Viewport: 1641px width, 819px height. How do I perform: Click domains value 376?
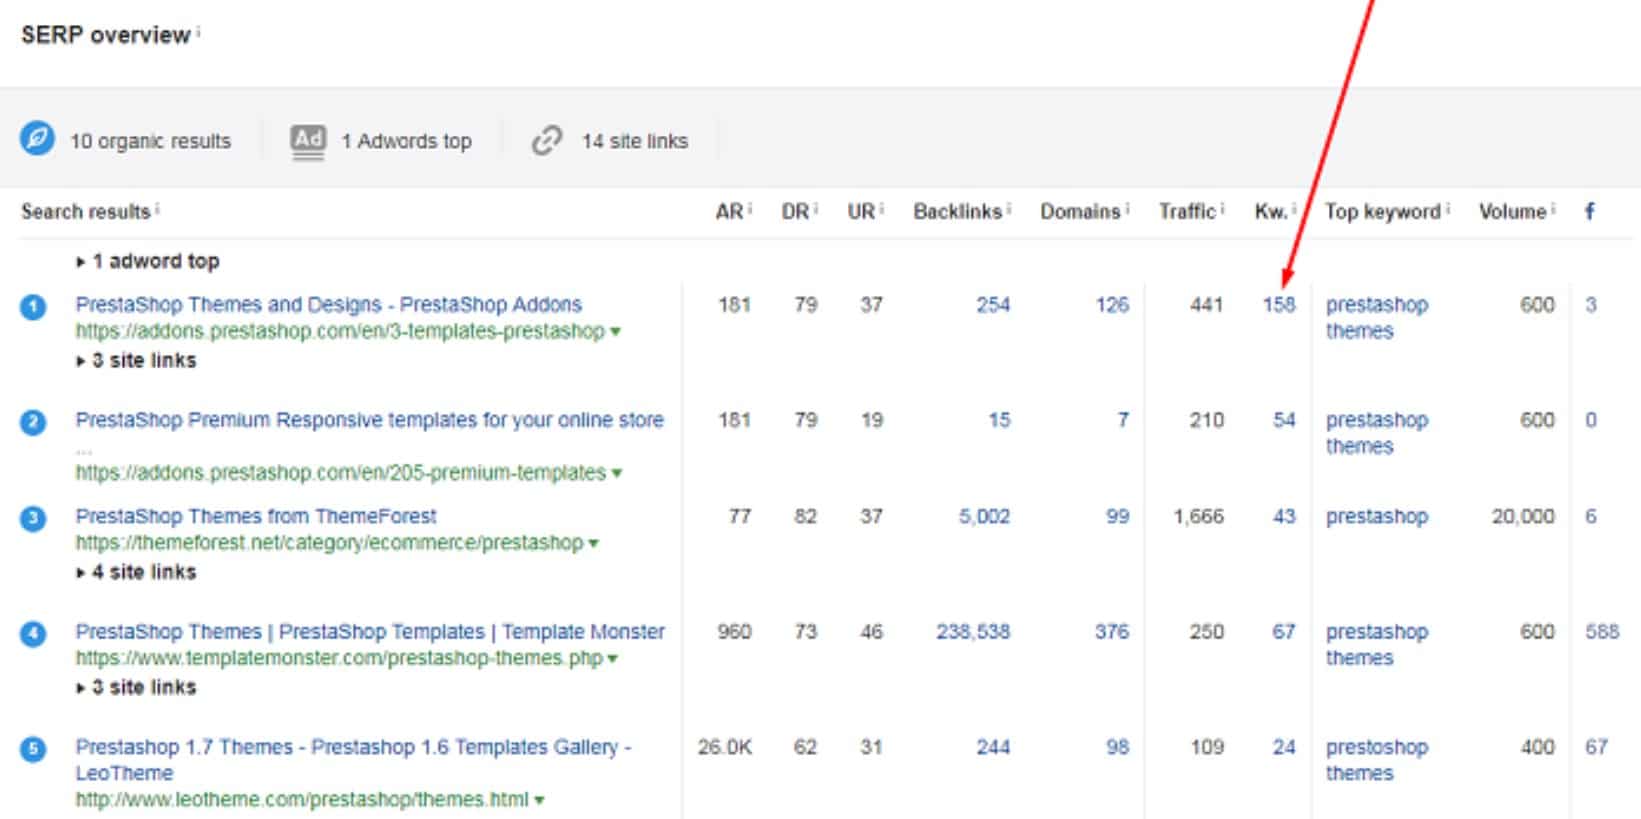click(1112, 632)
